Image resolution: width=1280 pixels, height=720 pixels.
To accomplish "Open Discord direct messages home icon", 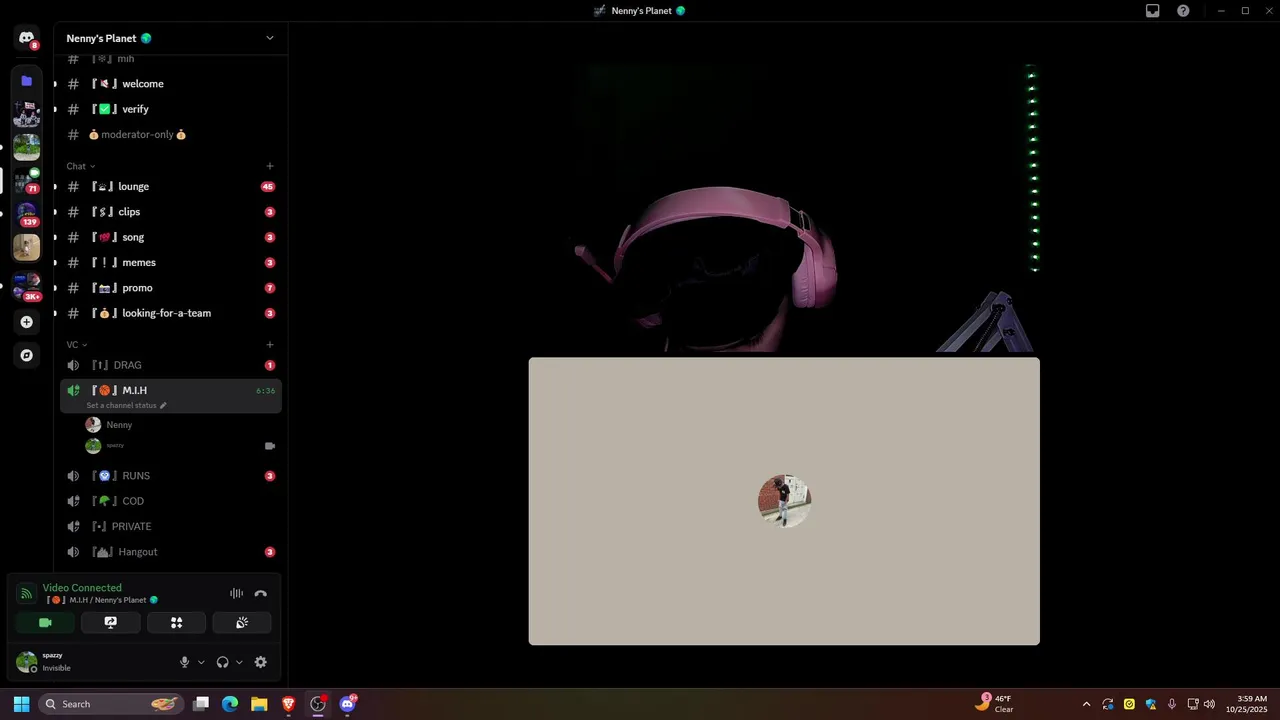I will pos(27,38).
